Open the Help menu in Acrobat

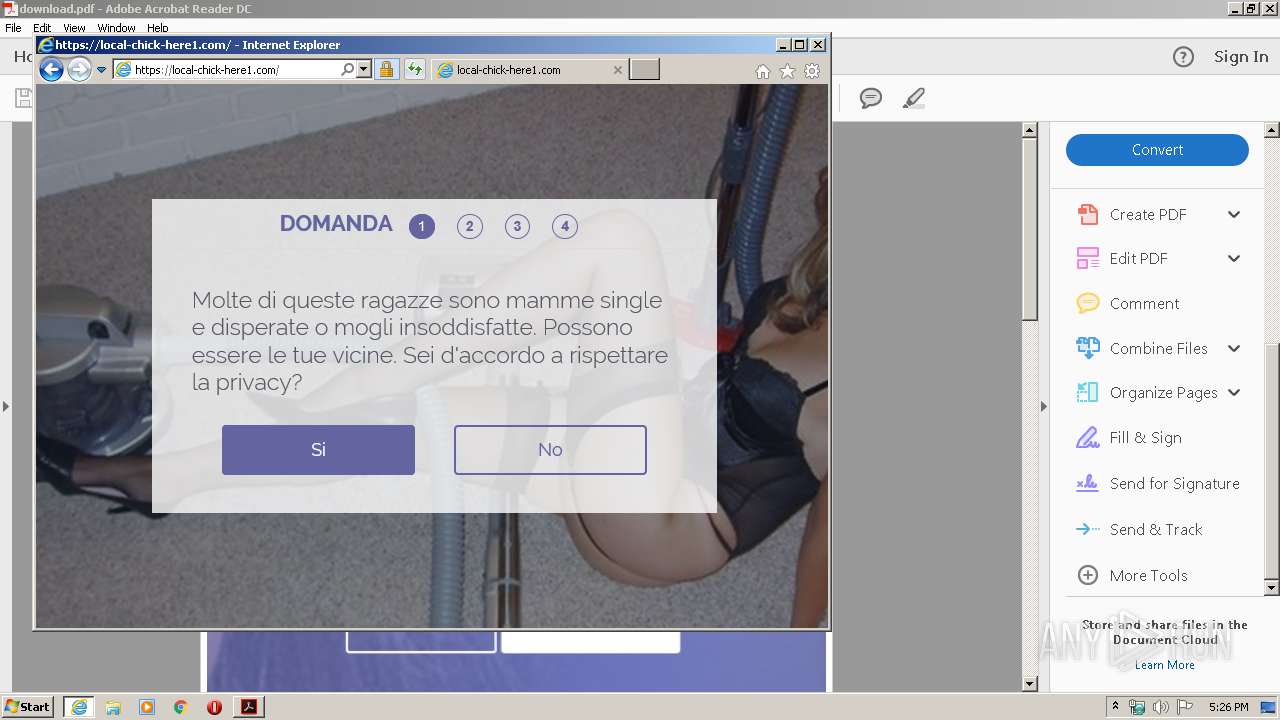tap(158, 28)
